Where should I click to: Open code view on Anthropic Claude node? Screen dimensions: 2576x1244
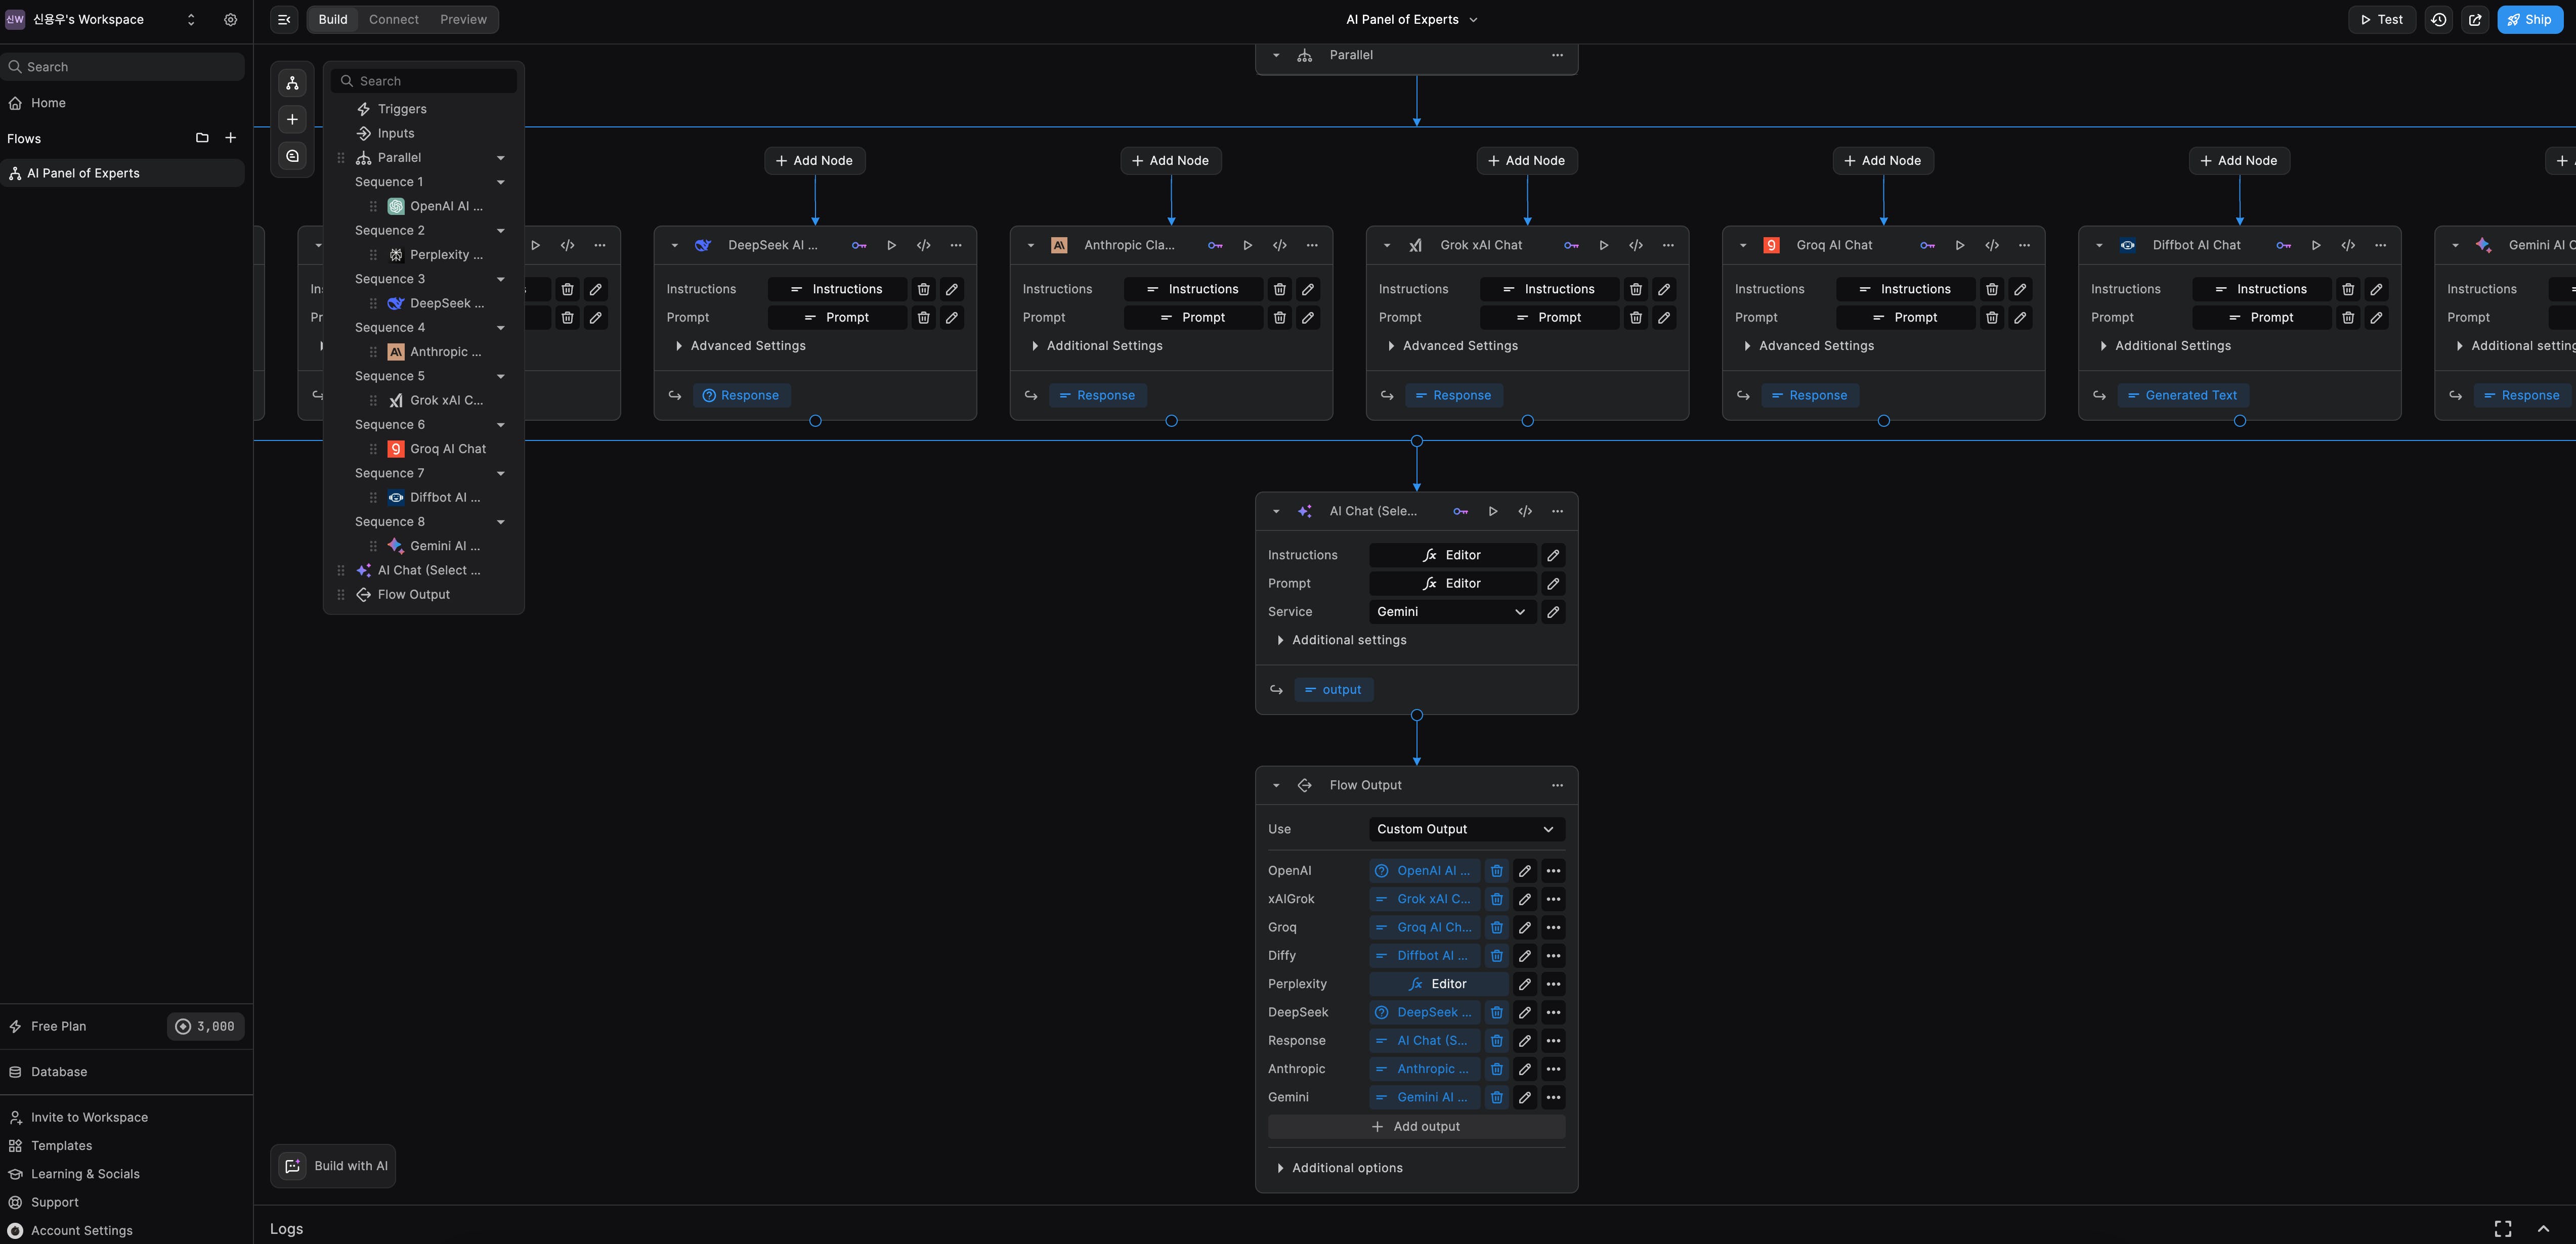point(1279,246)
